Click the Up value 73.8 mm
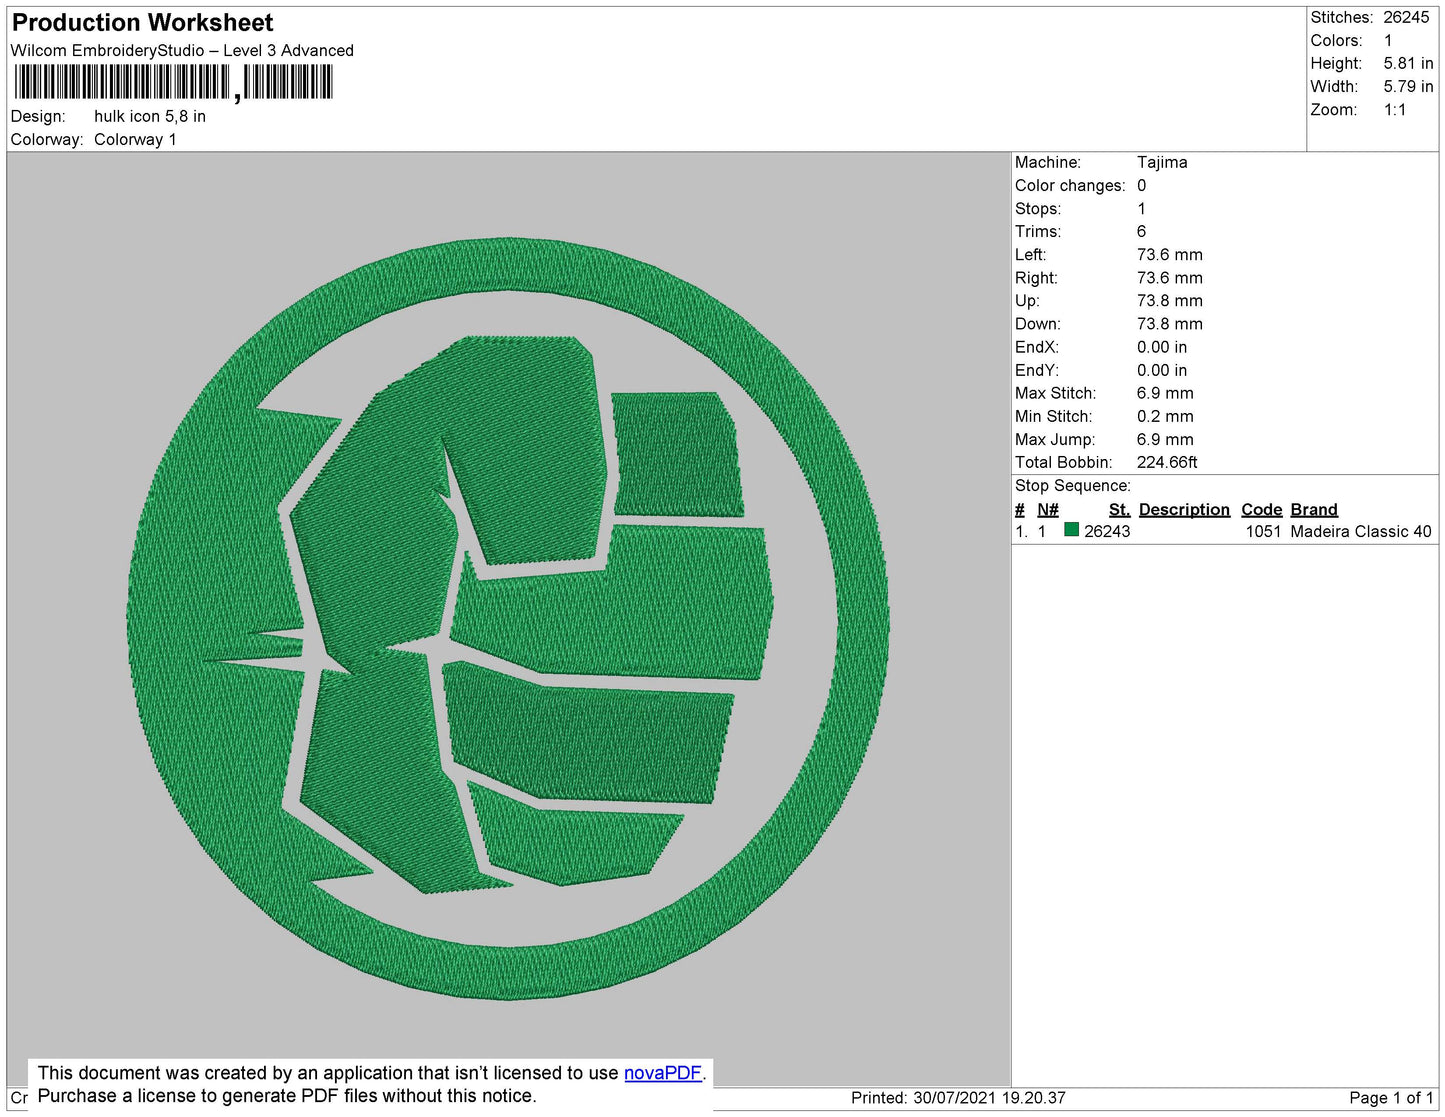Screen dimensions: 1445x1117 point(1170,300)
